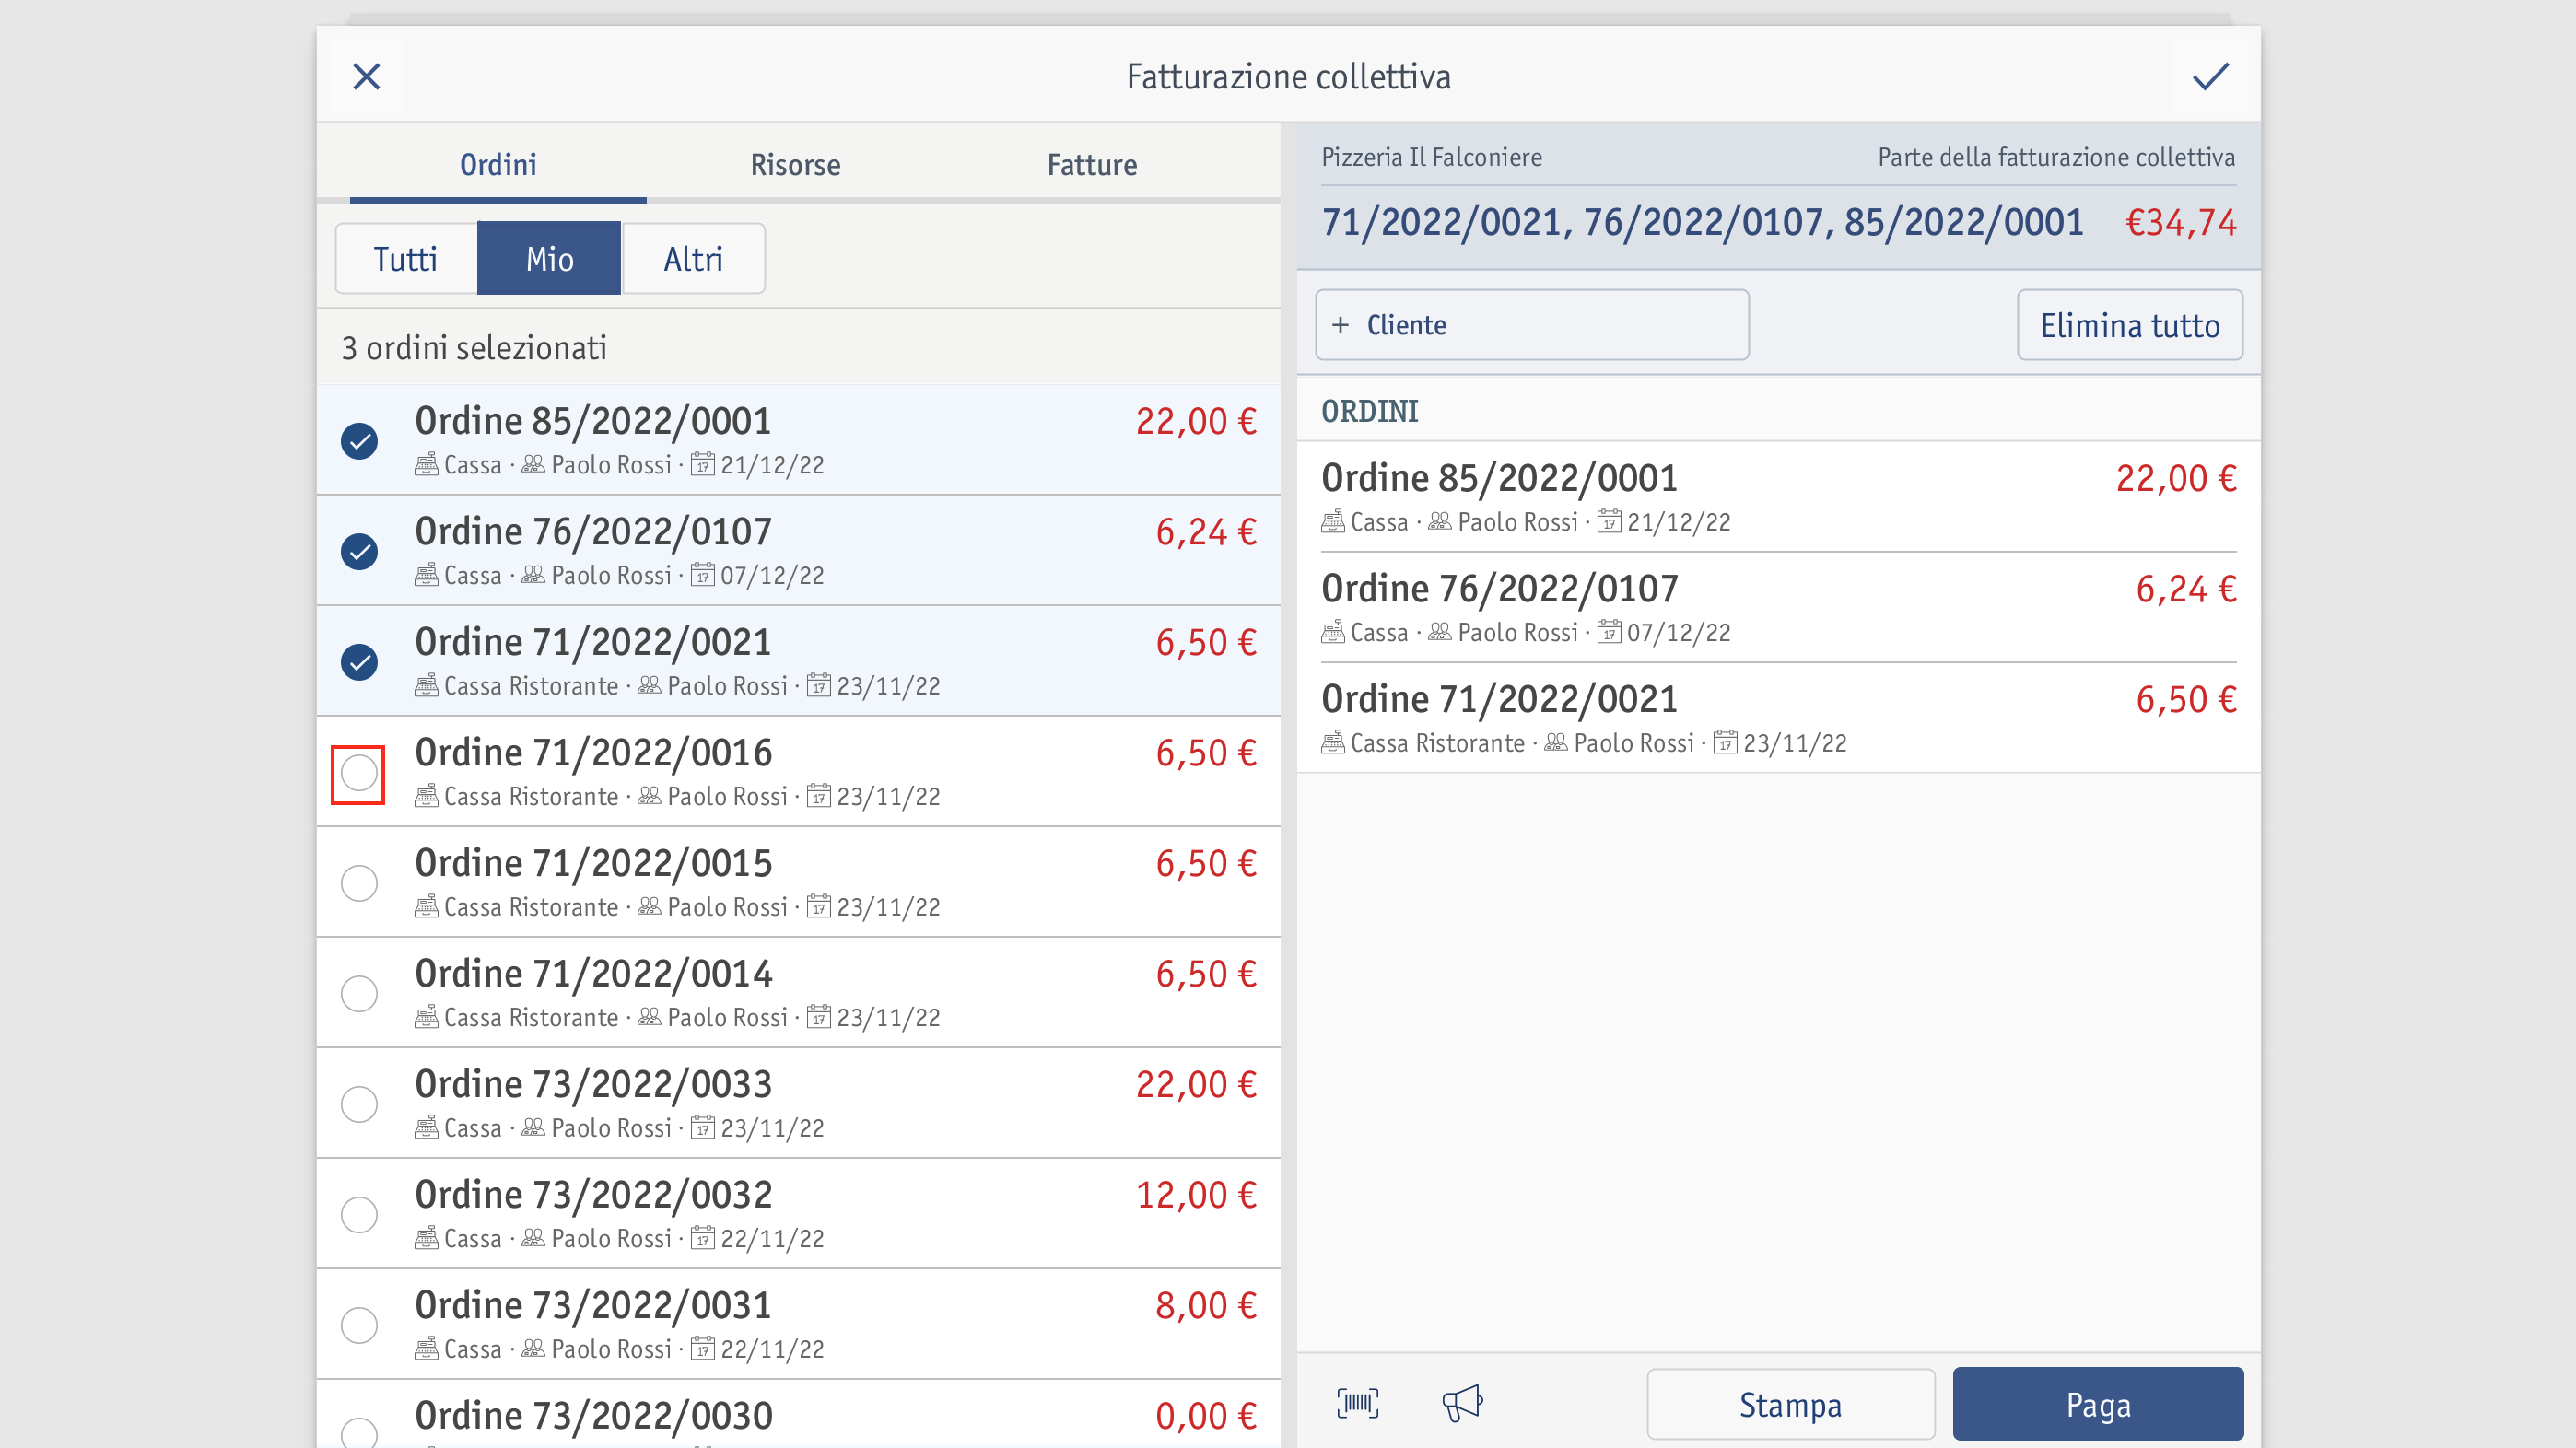Click the order title Ordine 71/2022/0016
The image size is (2576, 1448).
594,753
